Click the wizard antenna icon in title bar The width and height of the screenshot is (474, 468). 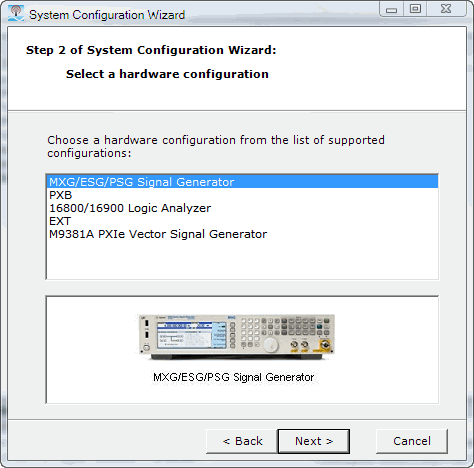point(16,14)
